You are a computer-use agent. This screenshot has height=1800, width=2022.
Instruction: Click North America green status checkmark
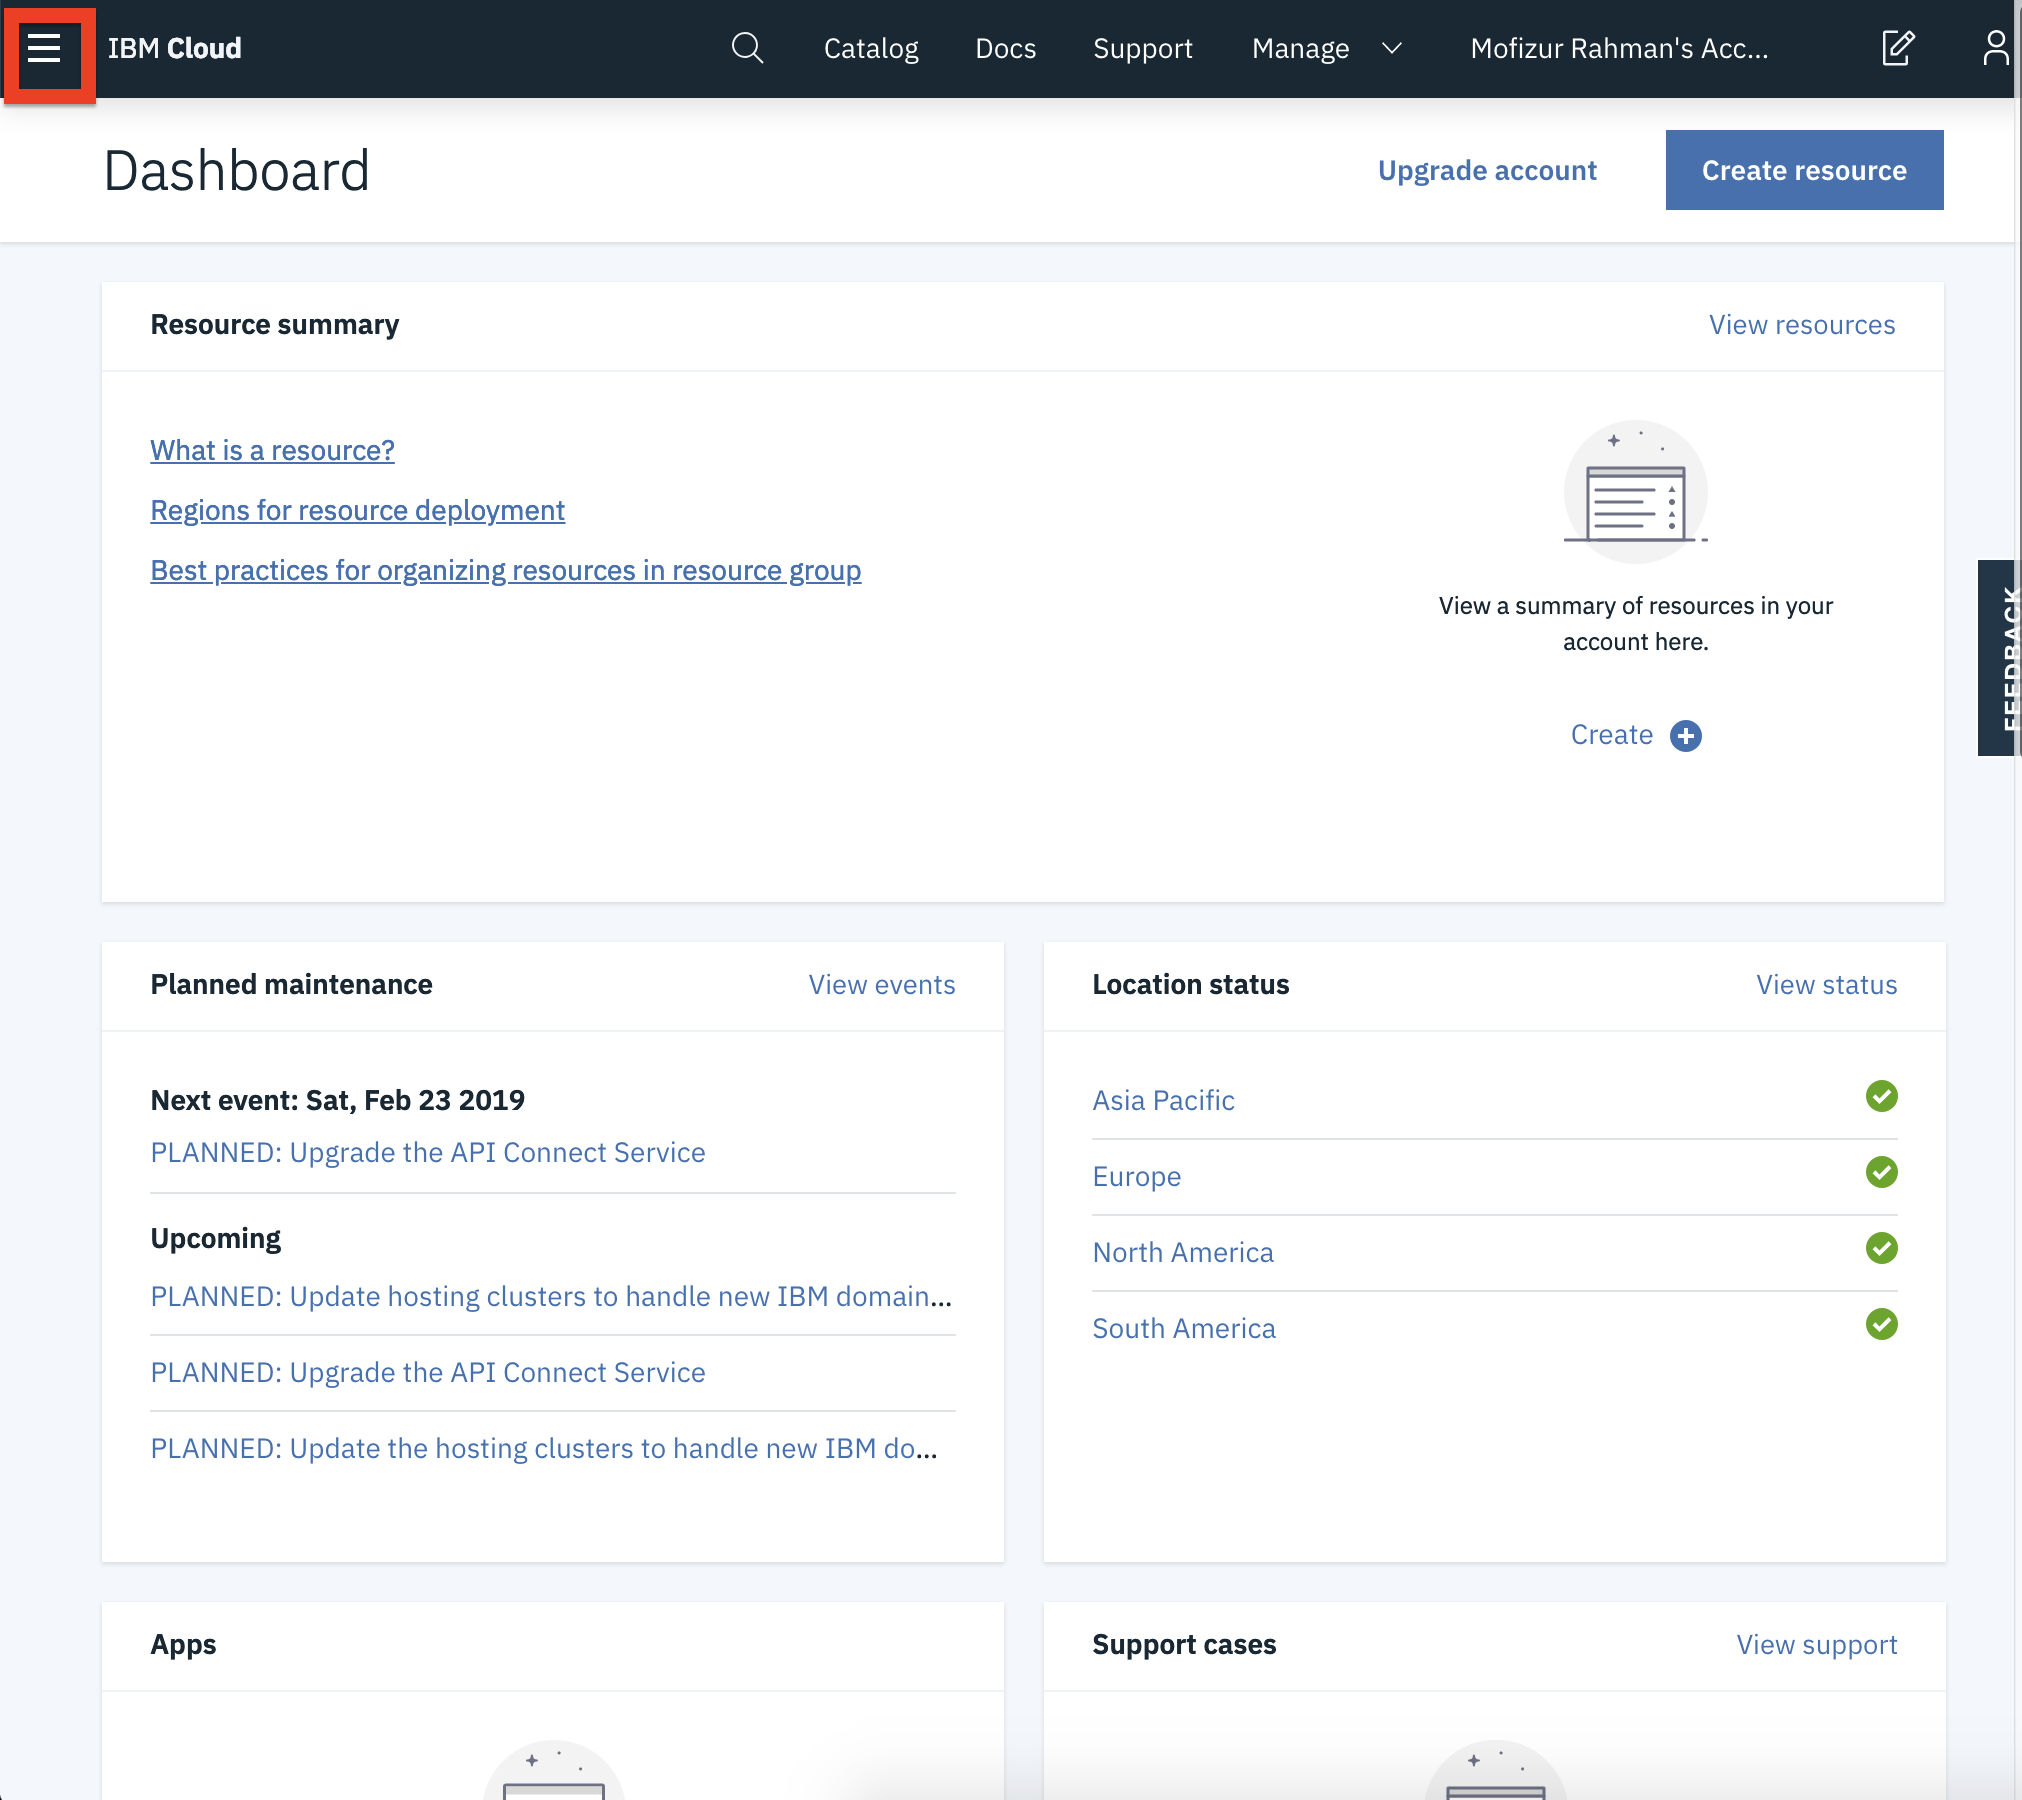coord(1881,1248)
